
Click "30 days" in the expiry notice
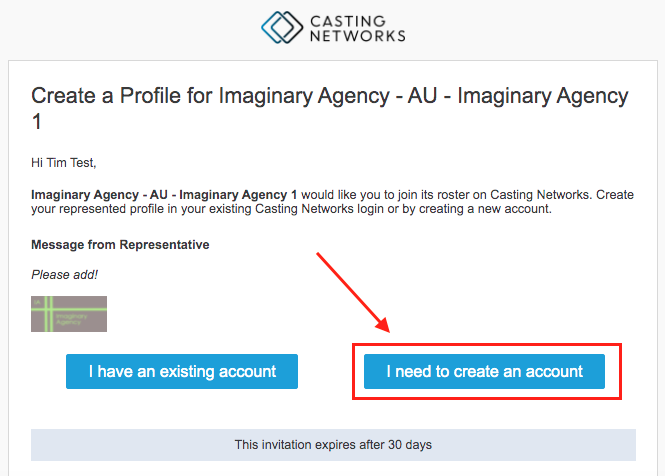410,444
